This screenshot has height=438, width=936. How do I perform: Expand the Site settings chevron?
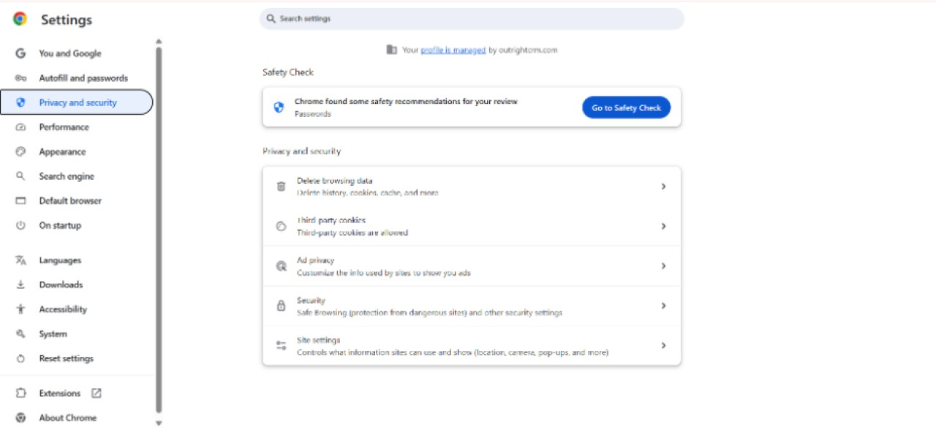[x=663, y=346]
